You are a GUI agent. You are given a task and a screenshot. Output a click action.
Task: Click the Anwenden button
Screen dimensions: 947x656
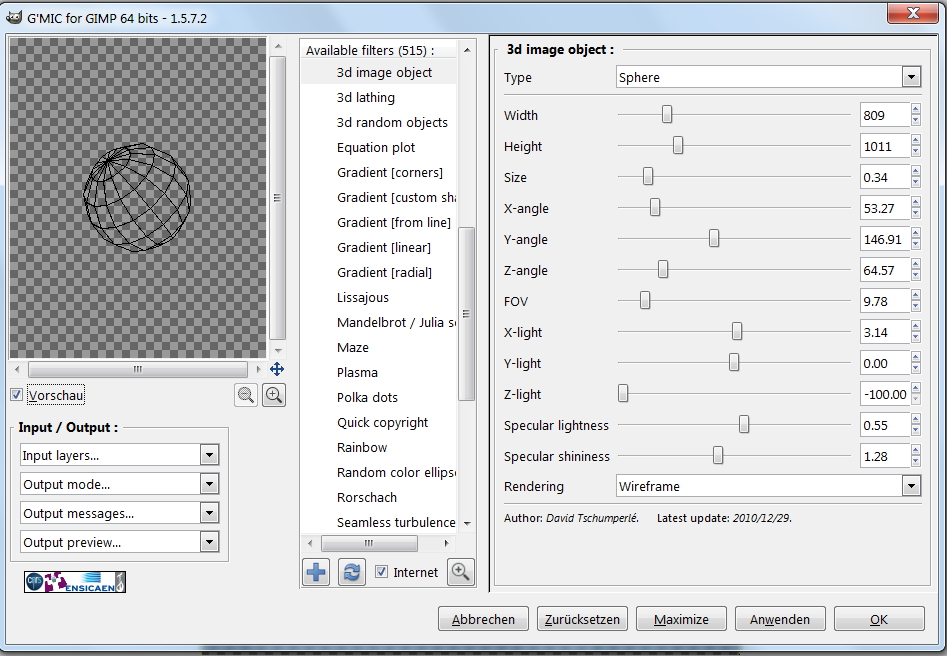pos(780,619)
